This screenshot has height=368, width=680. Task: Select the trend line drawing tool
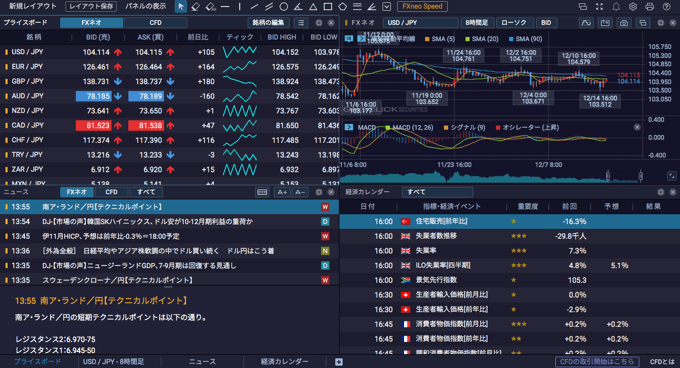254,7
